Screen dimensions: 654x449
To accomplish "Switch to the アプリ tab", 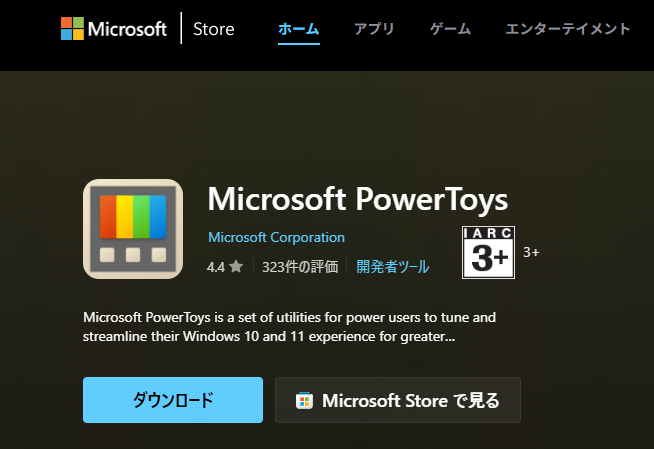I will pyautogui.click(x=374, y=29).
